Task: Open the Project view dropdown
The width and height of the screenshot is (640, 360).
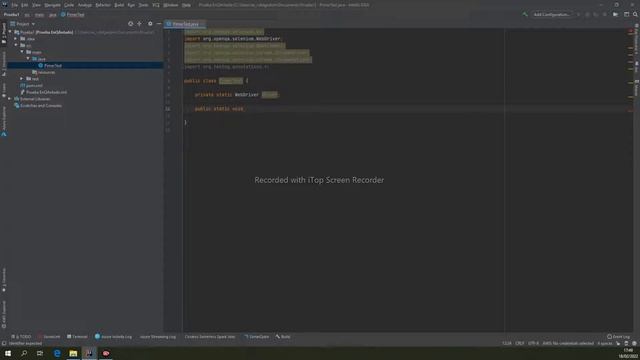Action: click(x=23, y=24)
